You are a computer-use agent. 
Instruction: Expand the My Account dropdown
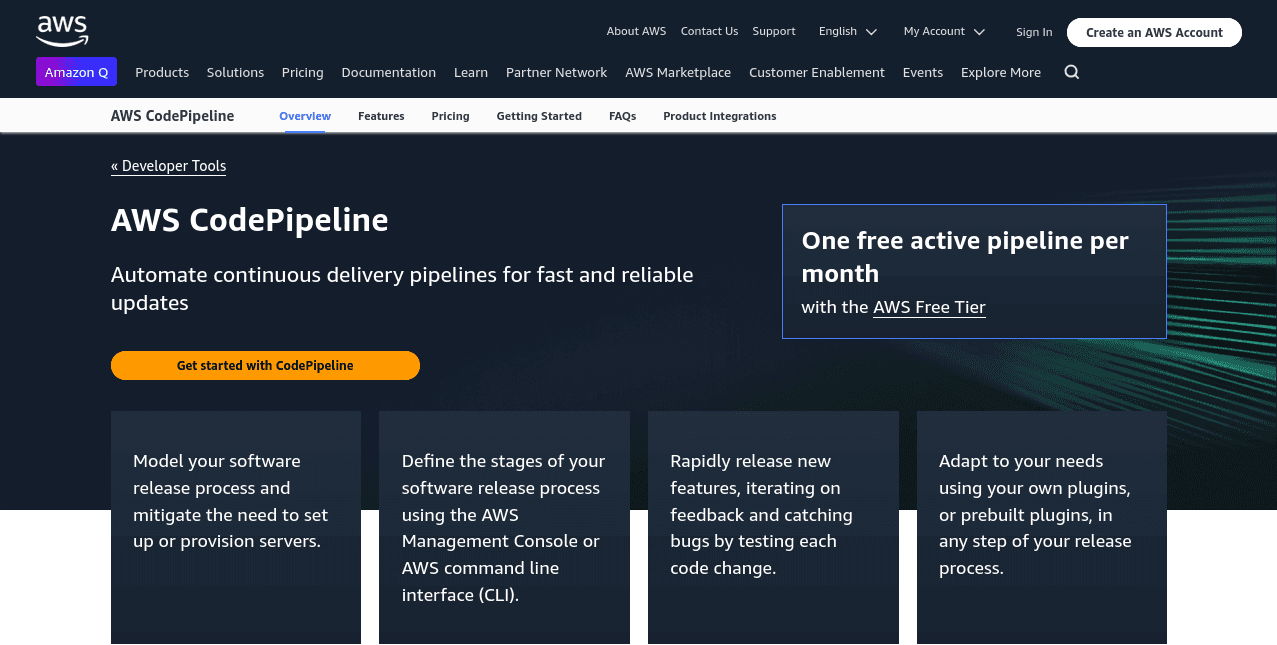[x=944, y=31]
